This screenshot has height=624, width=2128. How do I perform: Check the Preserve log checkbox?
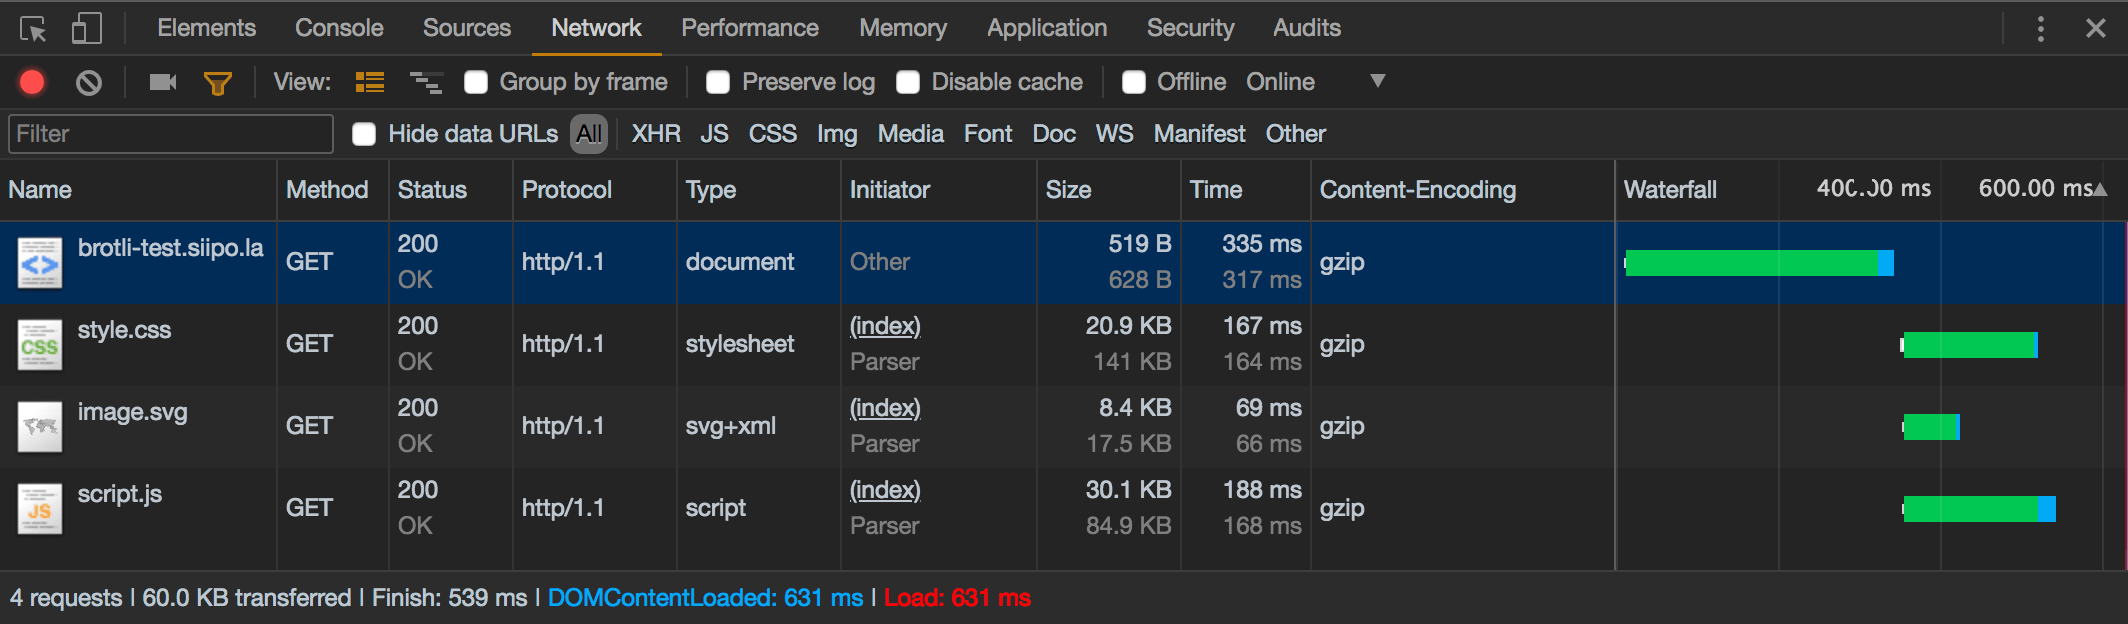[x=718, y=82]
